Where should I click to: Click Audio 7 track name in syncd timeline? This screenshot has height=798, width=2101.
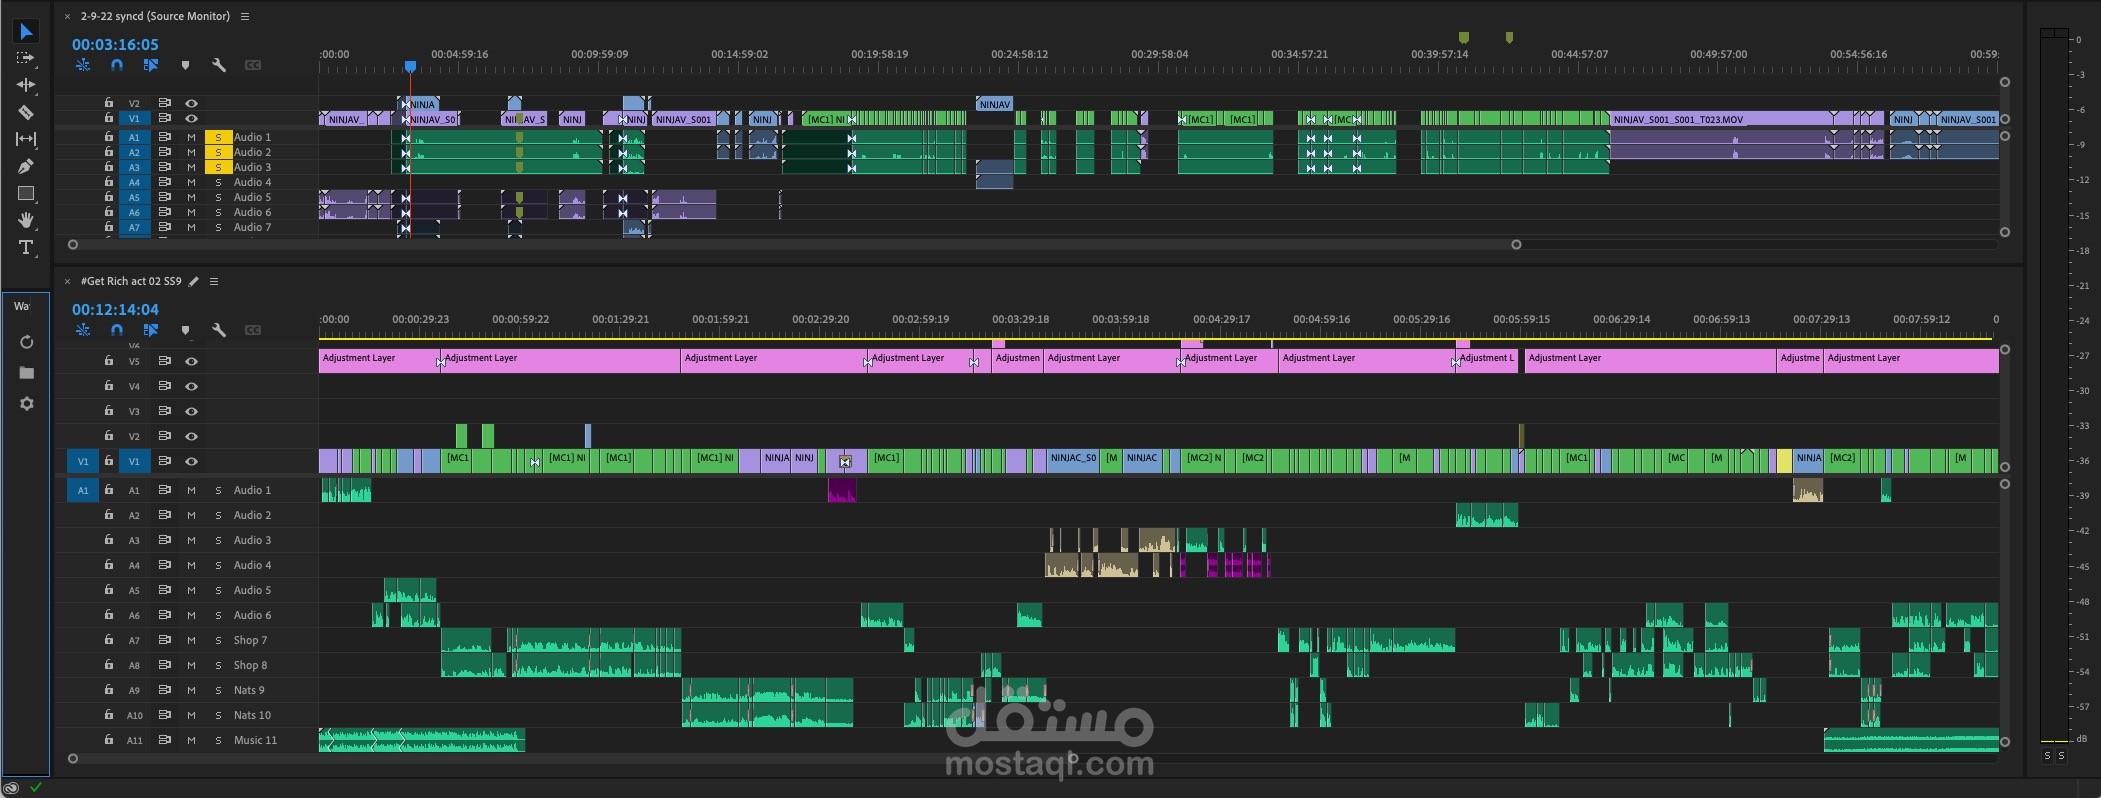[x=252, y=227]
